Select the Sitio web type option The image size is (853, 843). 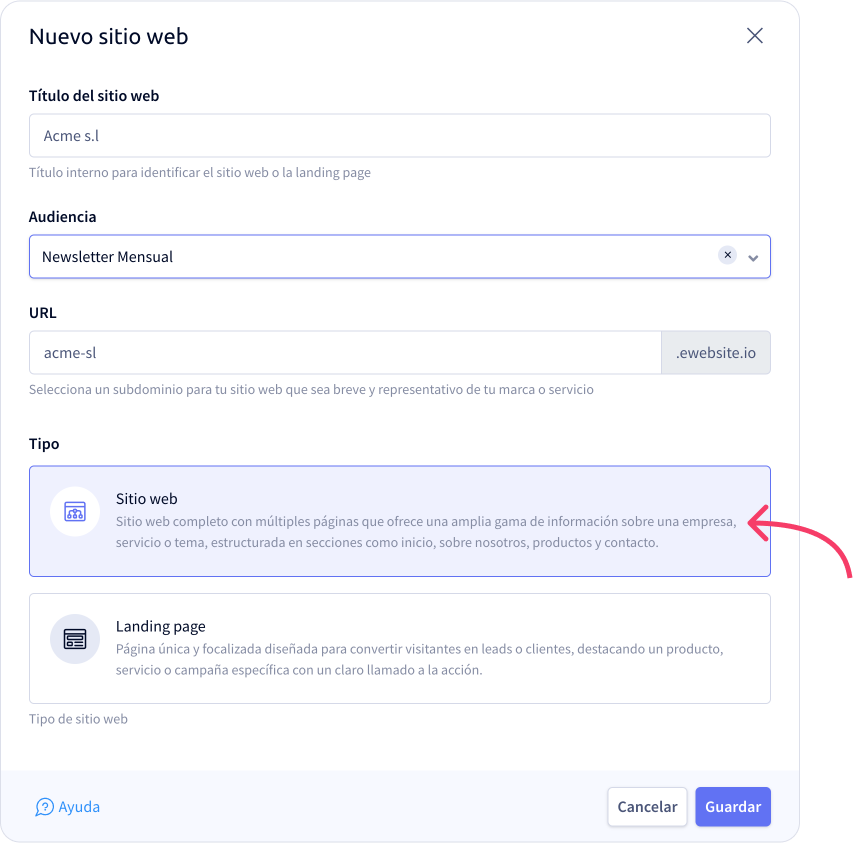click(x=400, y=521)
